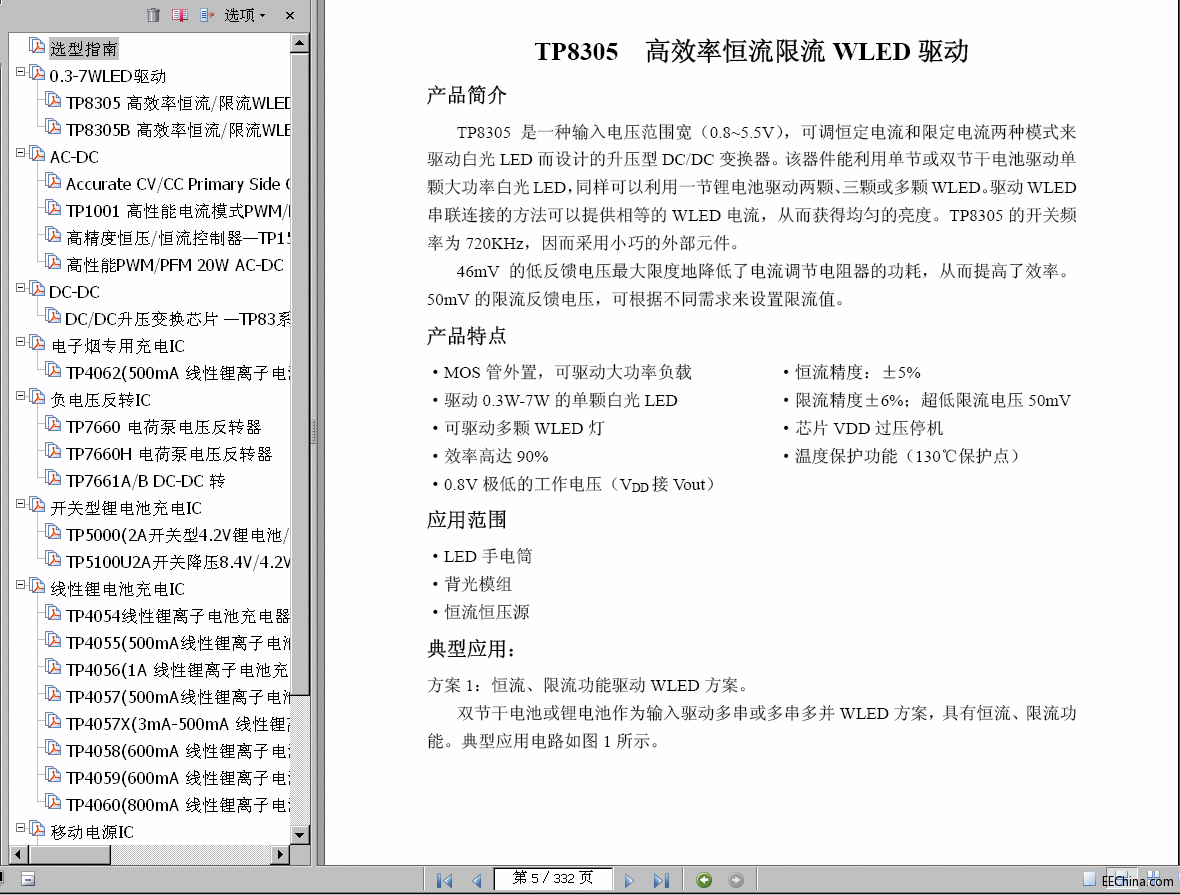1180x895 pixels.
Task: Click the bookmarks panel scroll down arrow
Action: [300, 834]
